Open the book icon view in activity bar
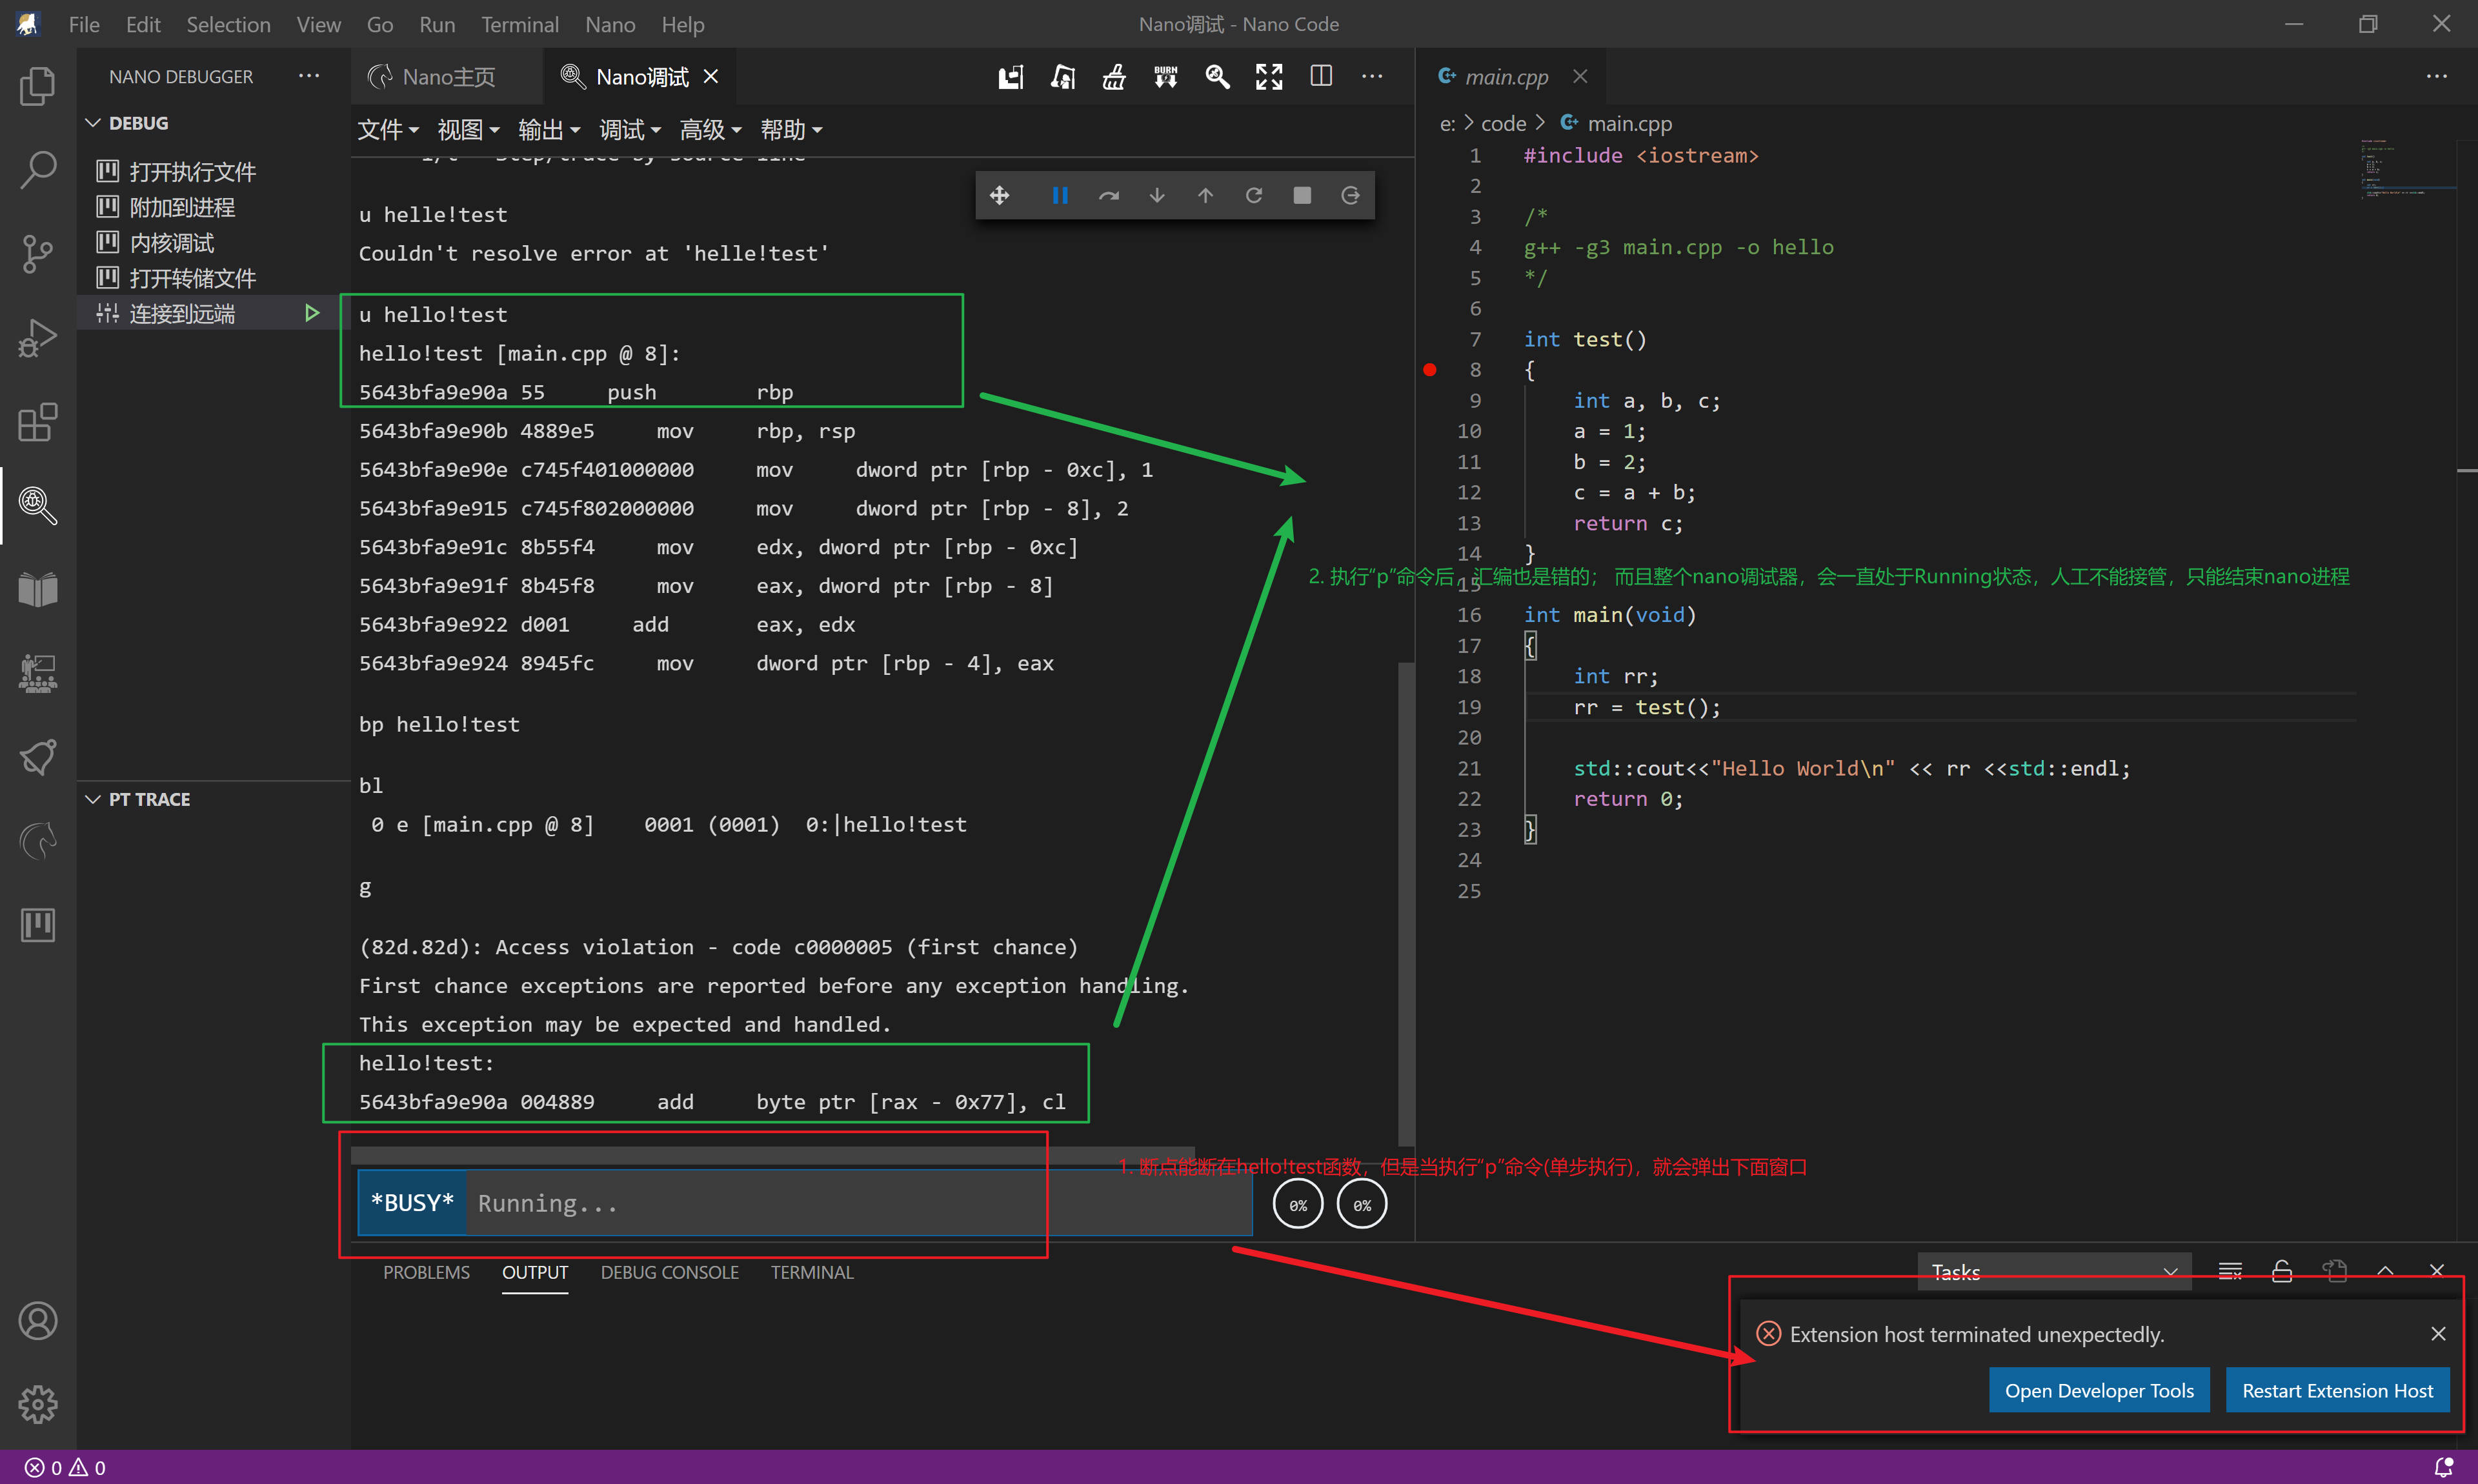Image resolution: width=2478 pixels, height=1484 pixels. point(38,590)
